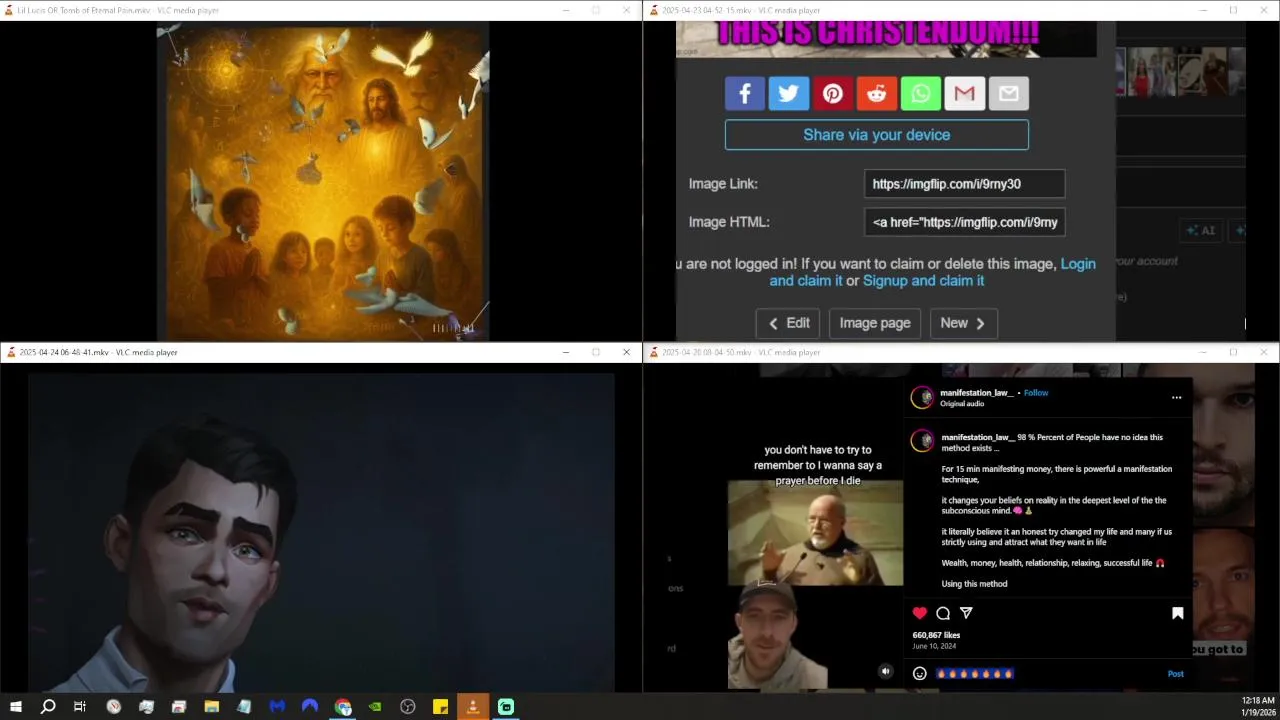
Task: Minimize the 2025-04-24 06-48-41.mkv VLC window
Action: (565, 352)
